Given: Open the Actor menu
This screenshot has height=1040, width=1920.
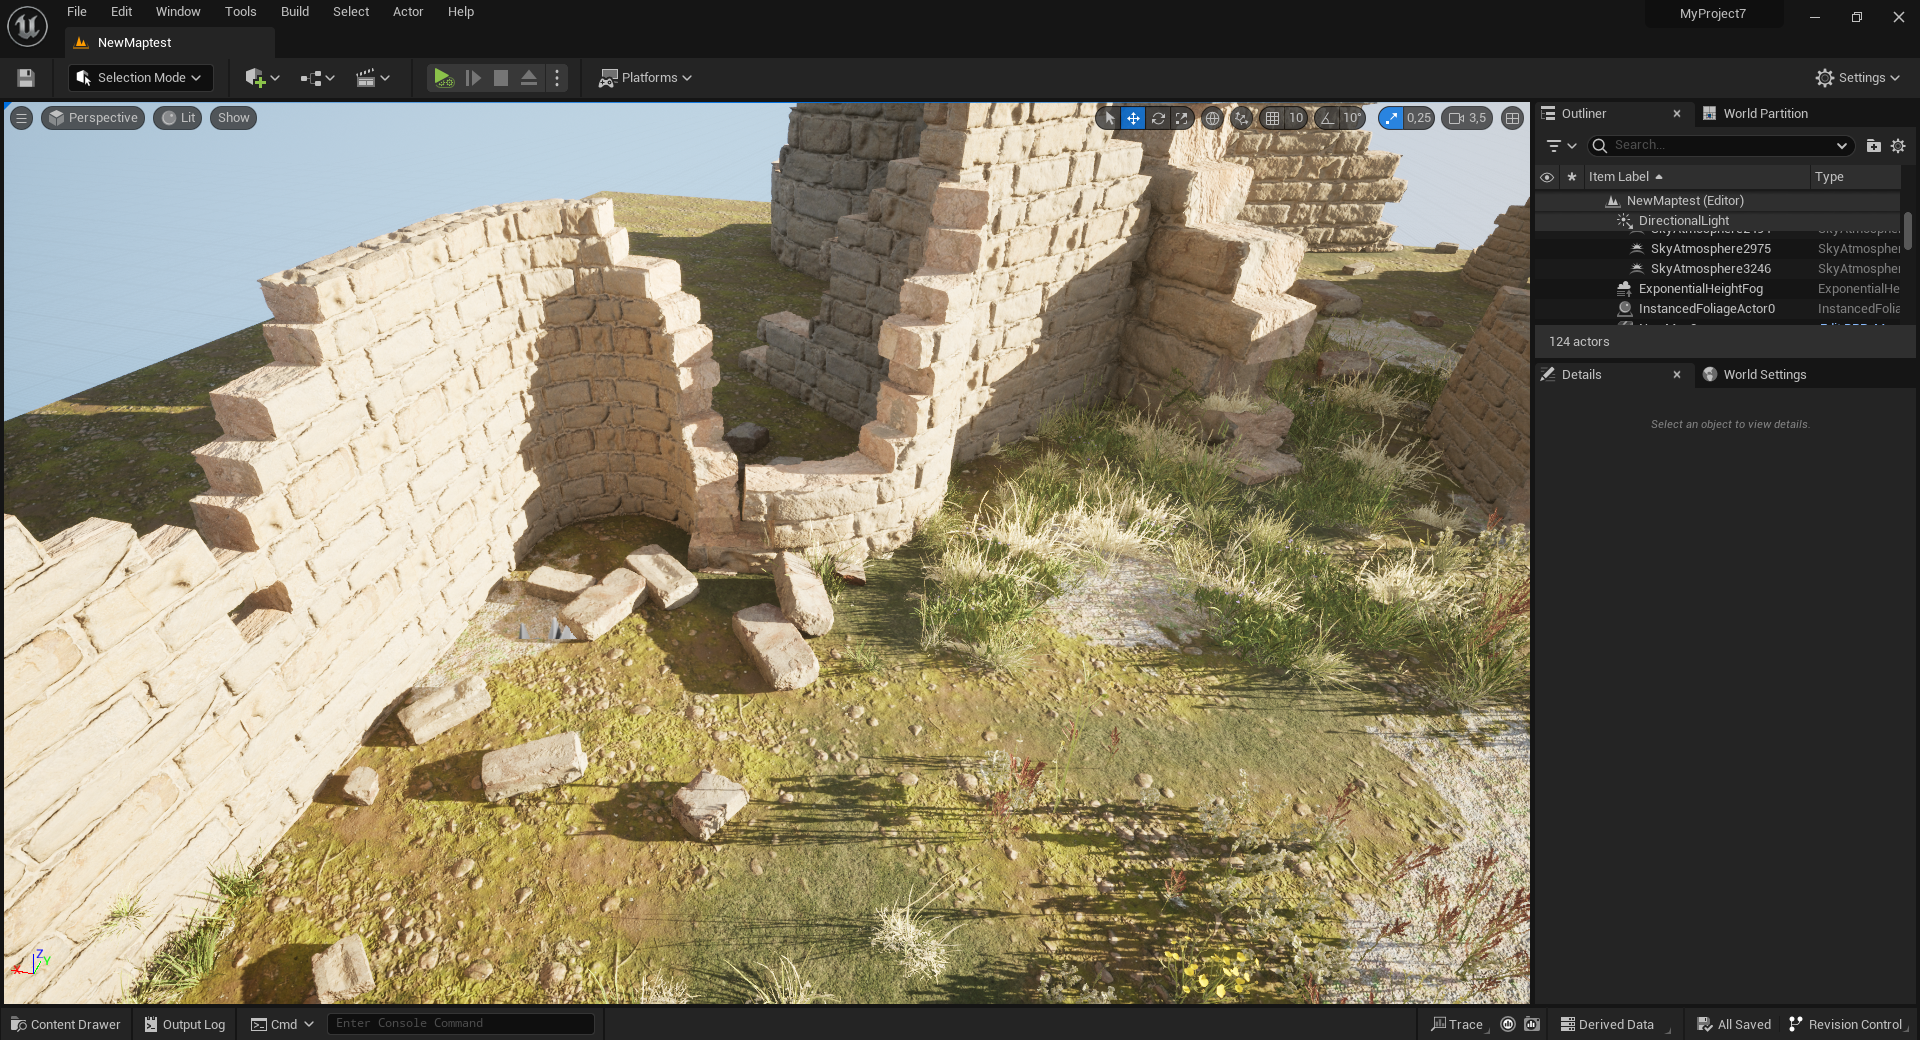Looking at the screenshot, I should [408, 12].
